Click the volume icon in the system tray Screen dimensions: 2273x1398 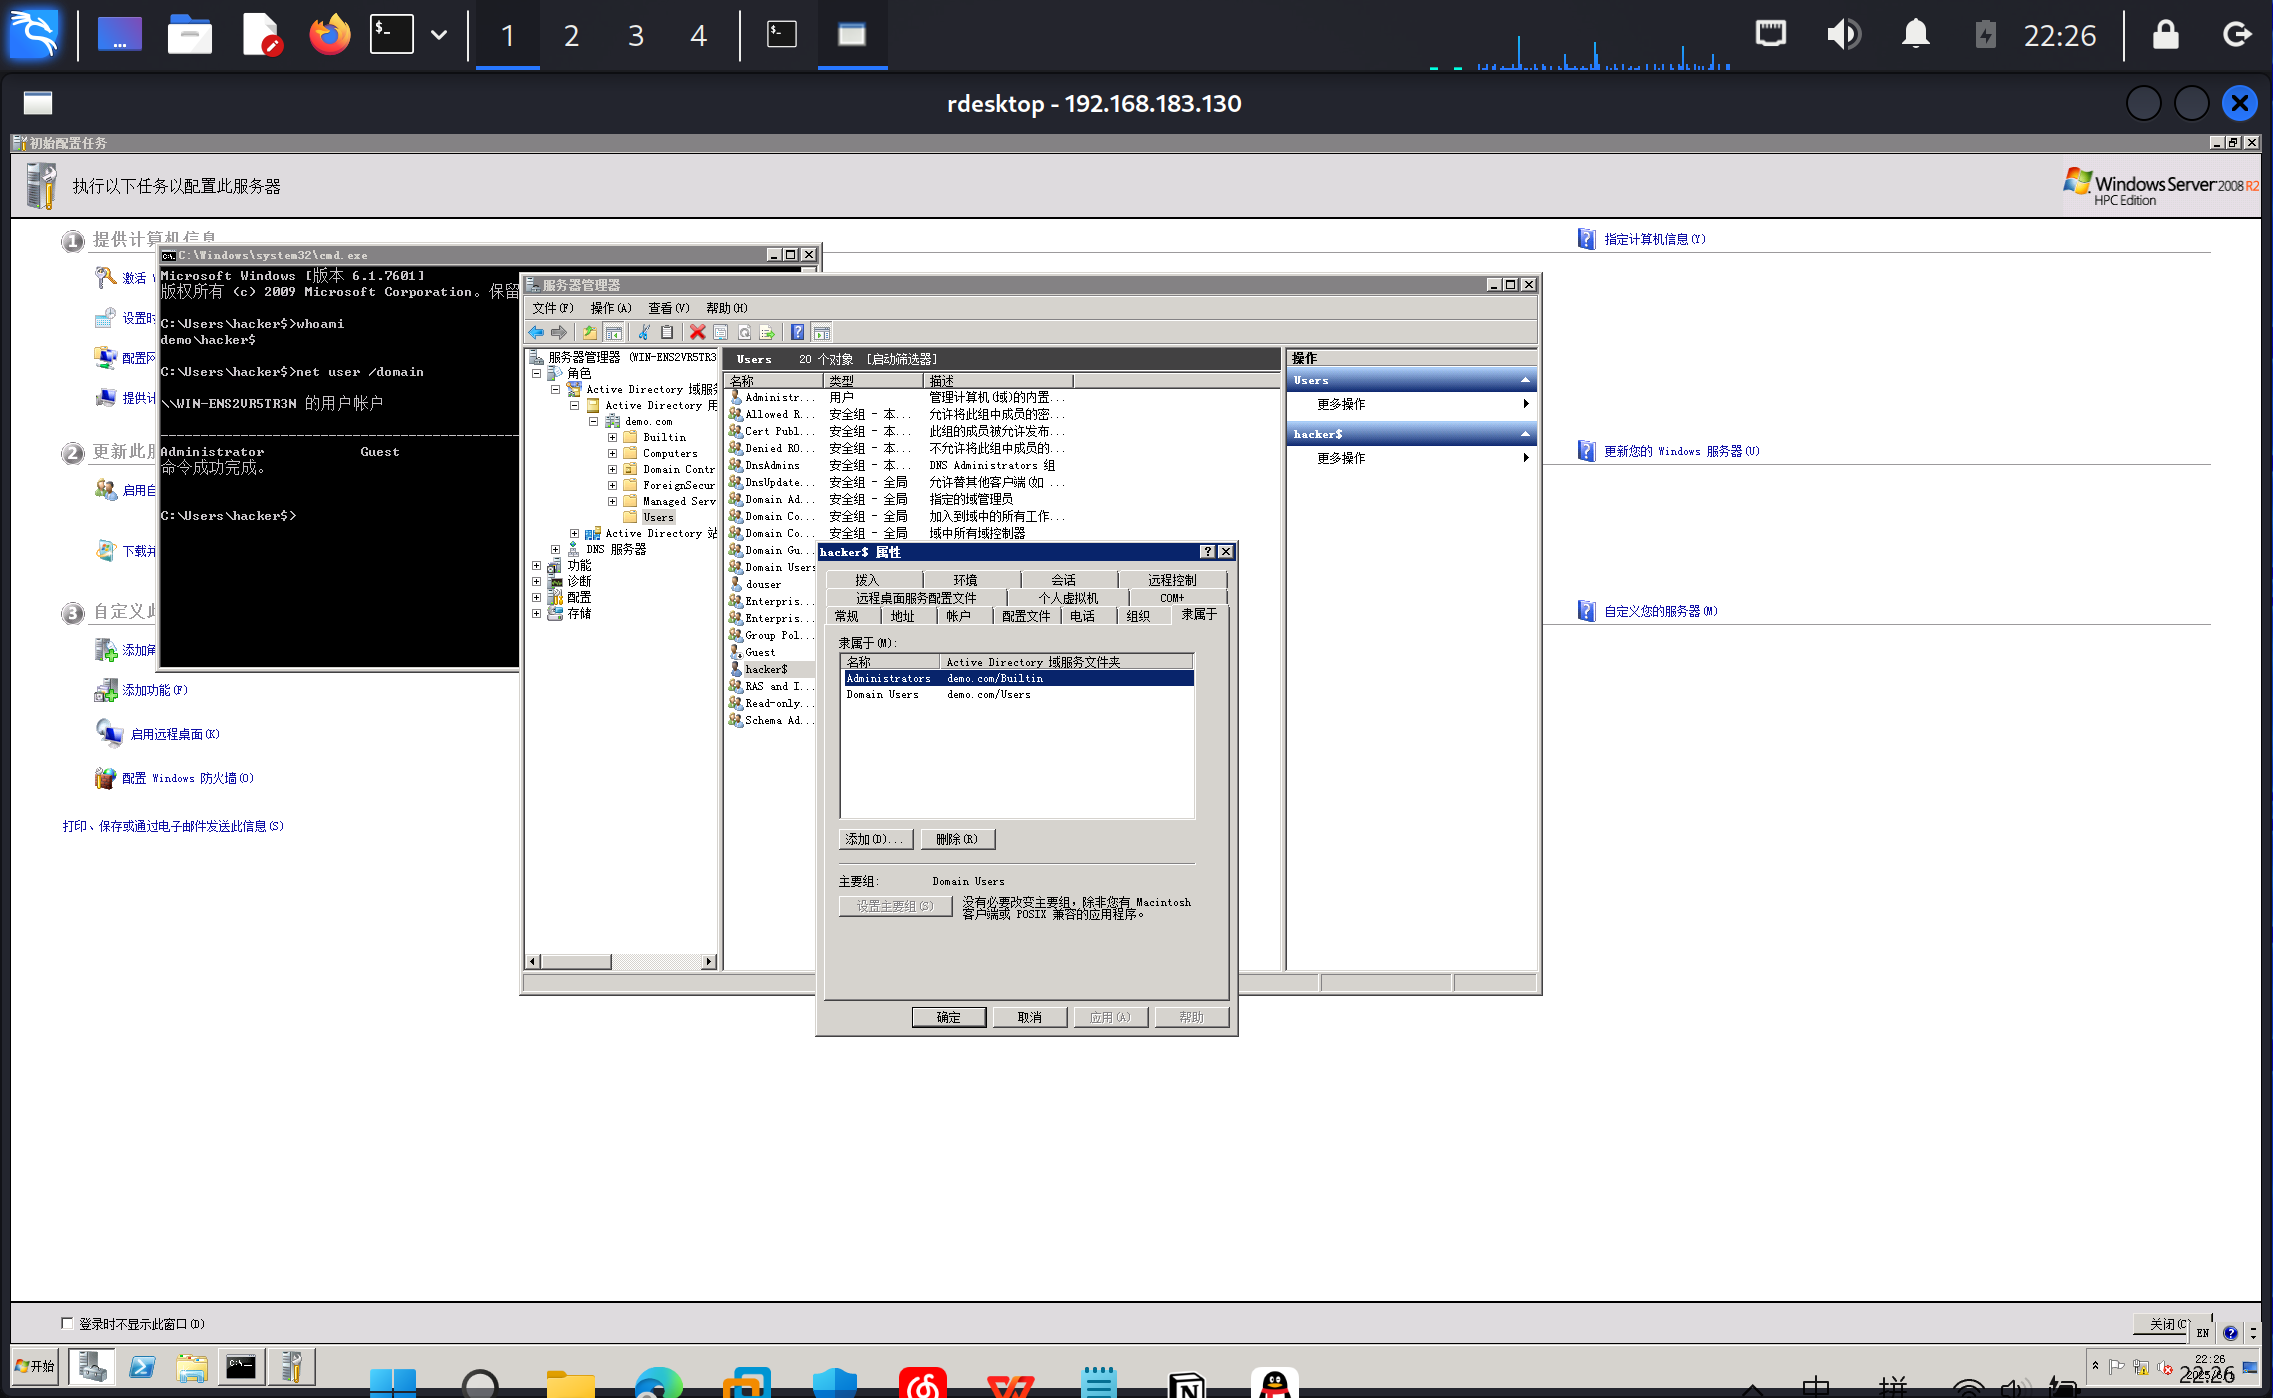coord(1844,35)
